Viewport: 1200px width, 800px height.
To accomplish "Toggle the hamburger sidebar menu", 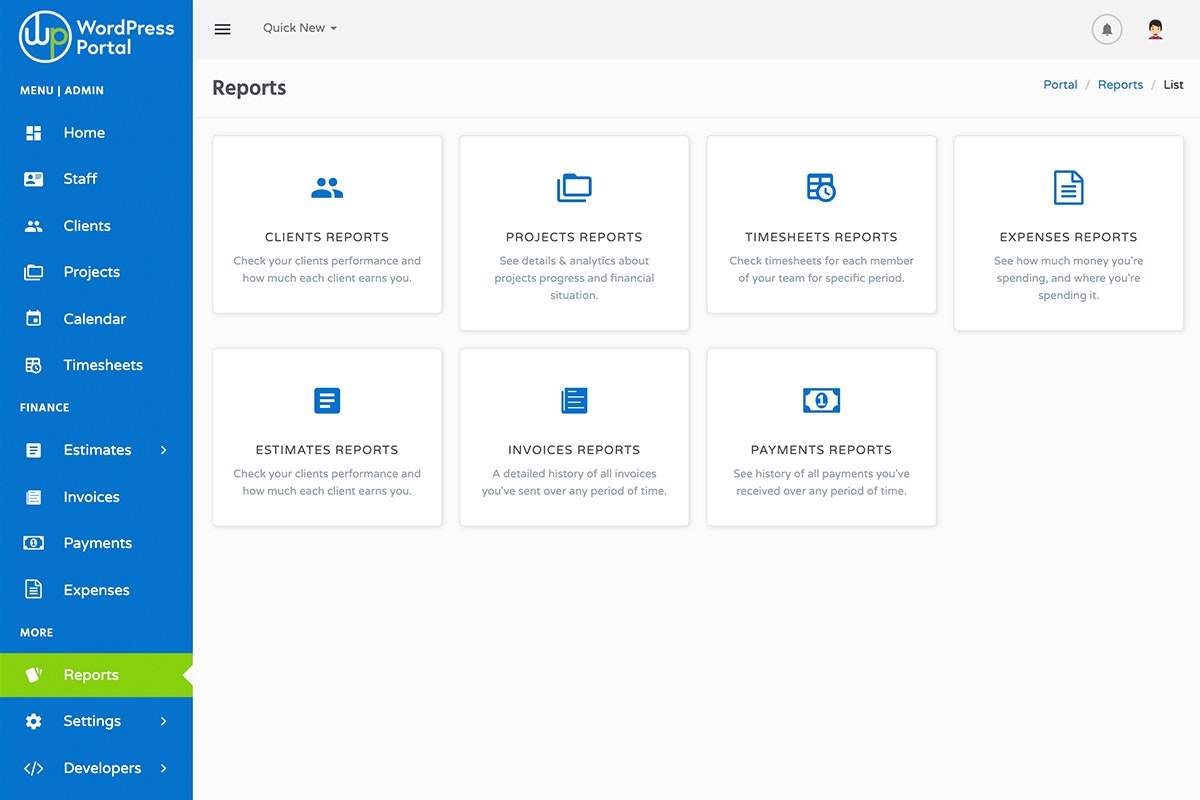I will [222, 29].
